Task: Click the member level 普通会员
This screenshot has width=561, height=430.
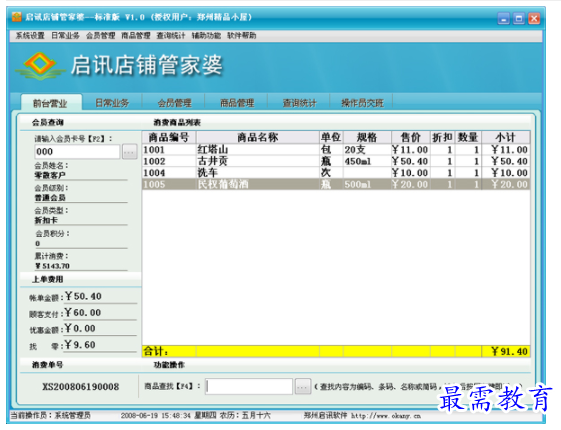Action: point(50,197)
